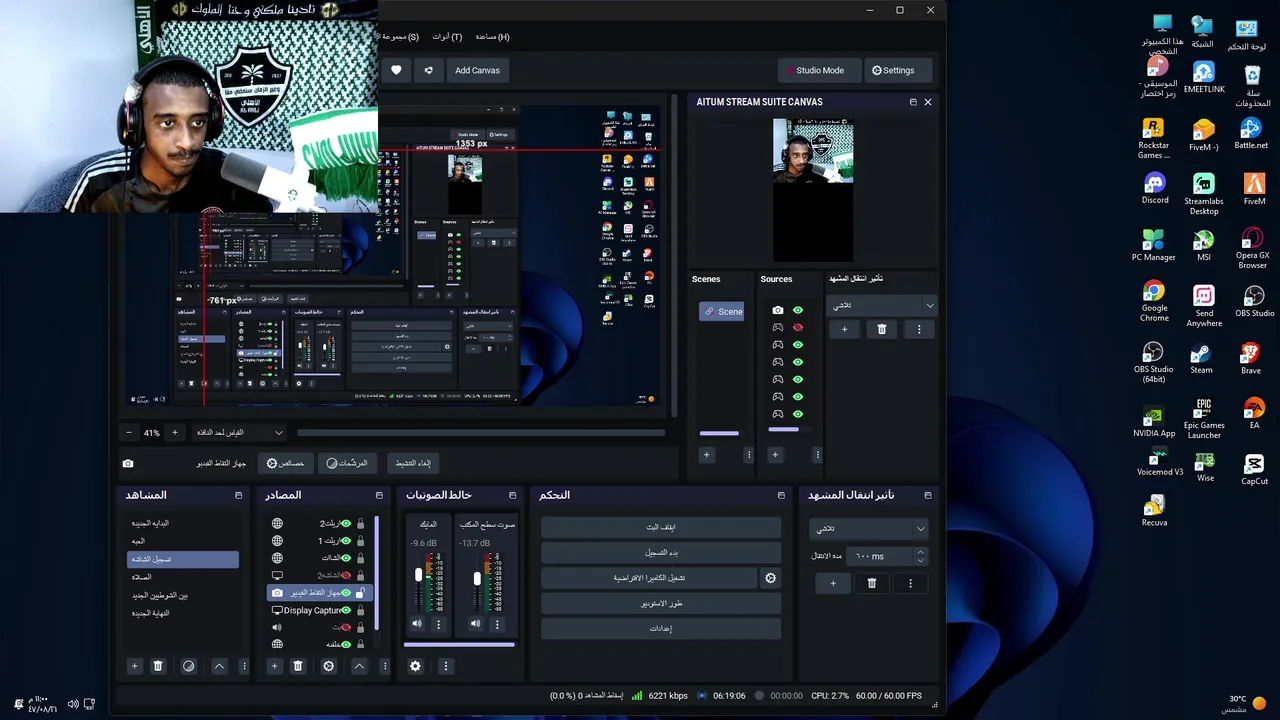Open preview scaling dropdown beside zoom controls
Image resolution: width=1280 pixels, height=720 pixels.
pyautogui.click(x=240, y=433)
